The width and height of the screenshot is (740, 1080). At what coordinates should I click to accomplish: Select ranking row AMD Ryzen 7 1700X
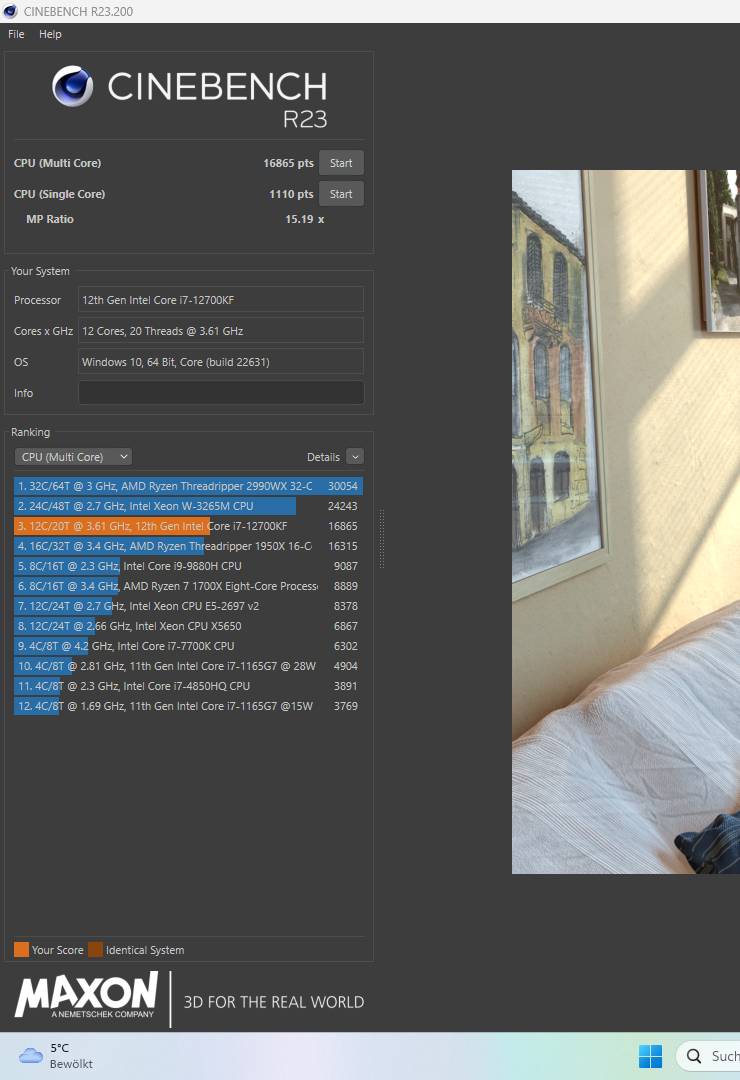pyautogui.click(x=188, y=586)
